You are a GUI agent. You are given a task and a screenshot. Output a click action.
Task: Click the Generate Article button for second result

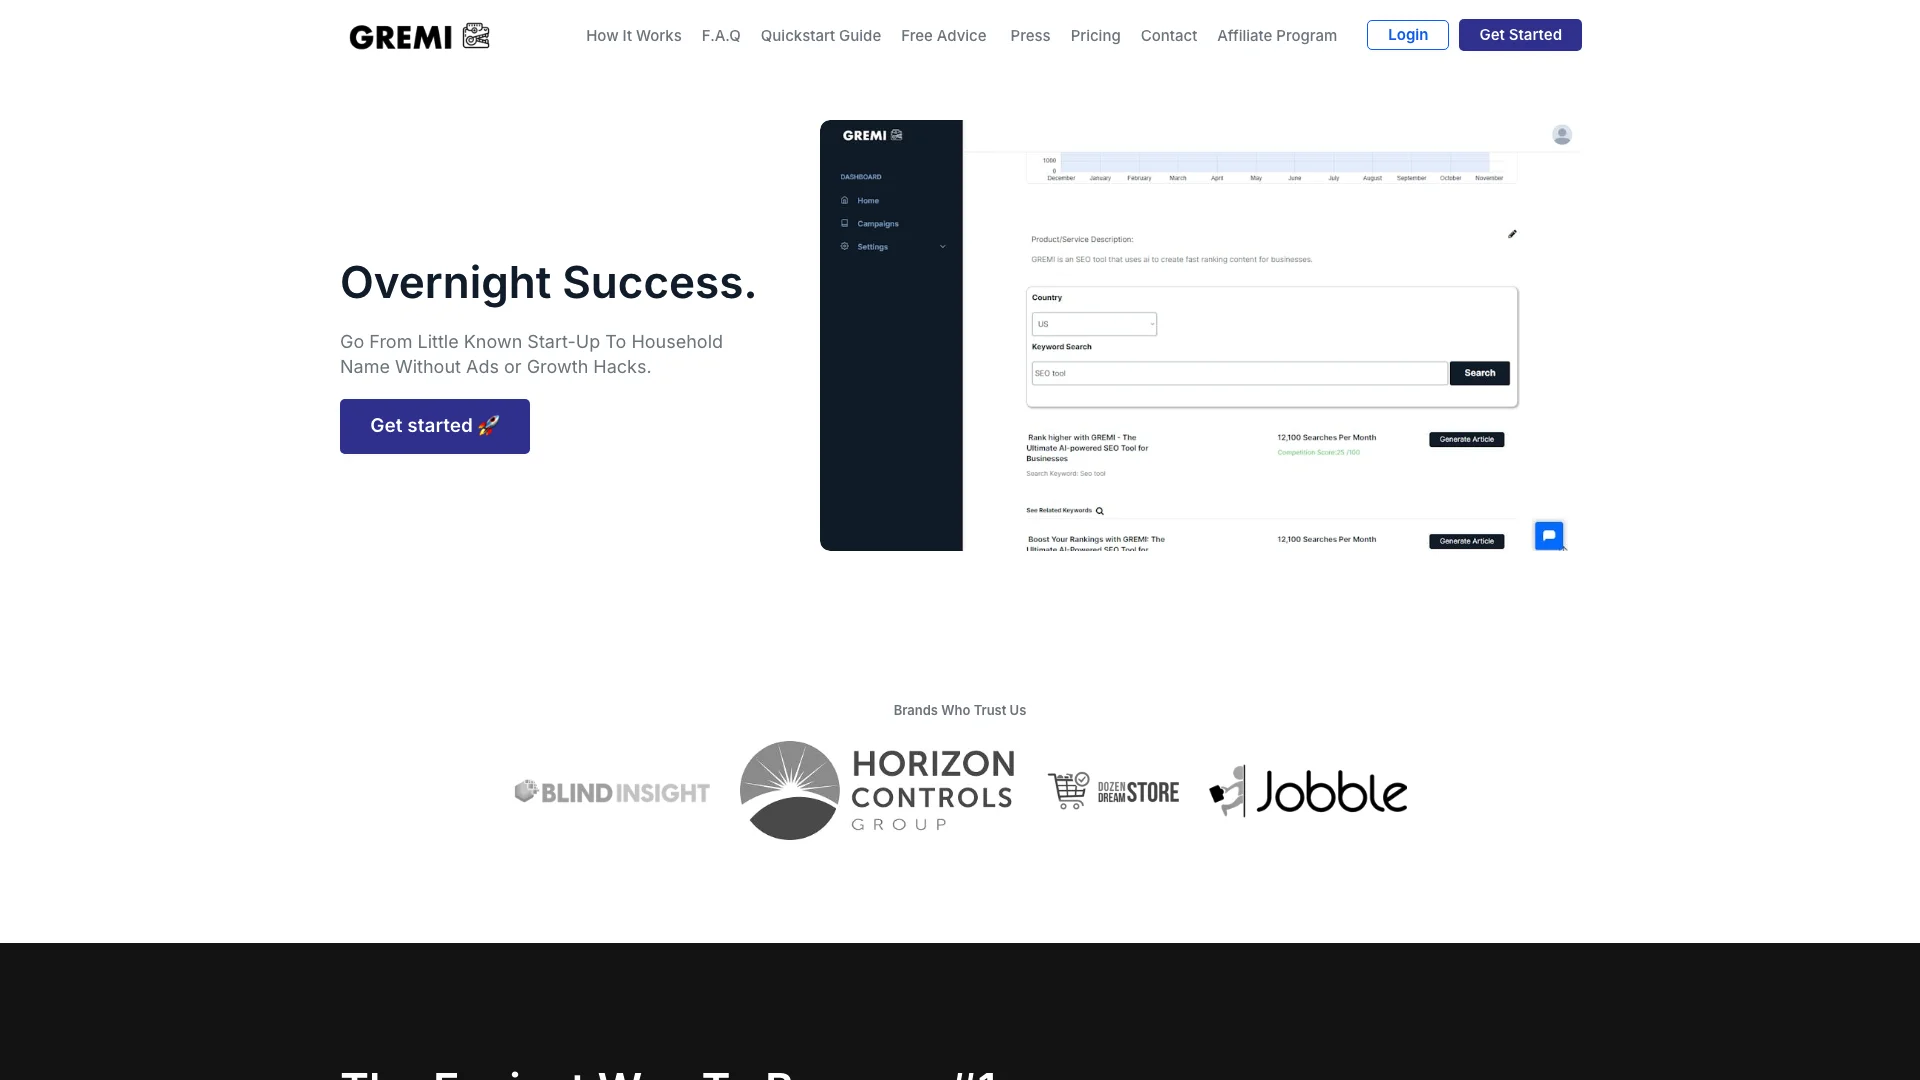[1466, 541]
